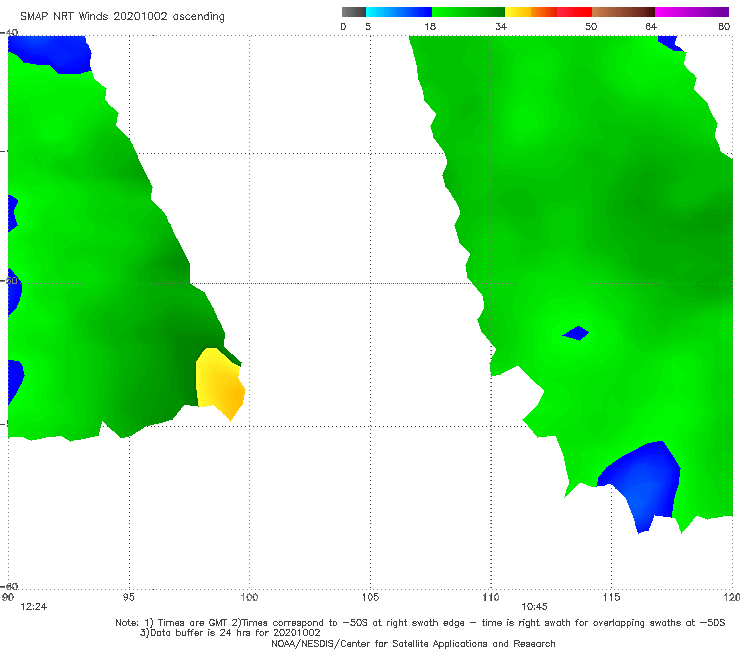Viewport: 740px width, 650px height.
Task: Click the yellow high-wind patch near 99E
Action: click(220, 383)
